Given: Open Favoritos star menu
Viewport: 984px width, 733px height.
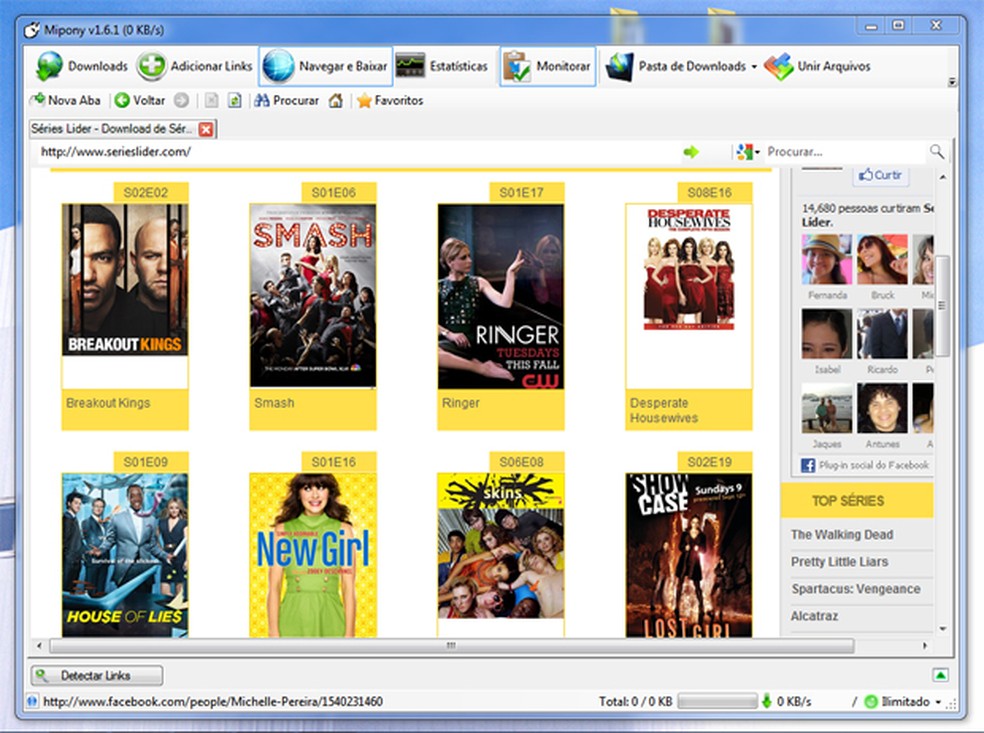Looking at the screenshot, I should pos(390,100).
